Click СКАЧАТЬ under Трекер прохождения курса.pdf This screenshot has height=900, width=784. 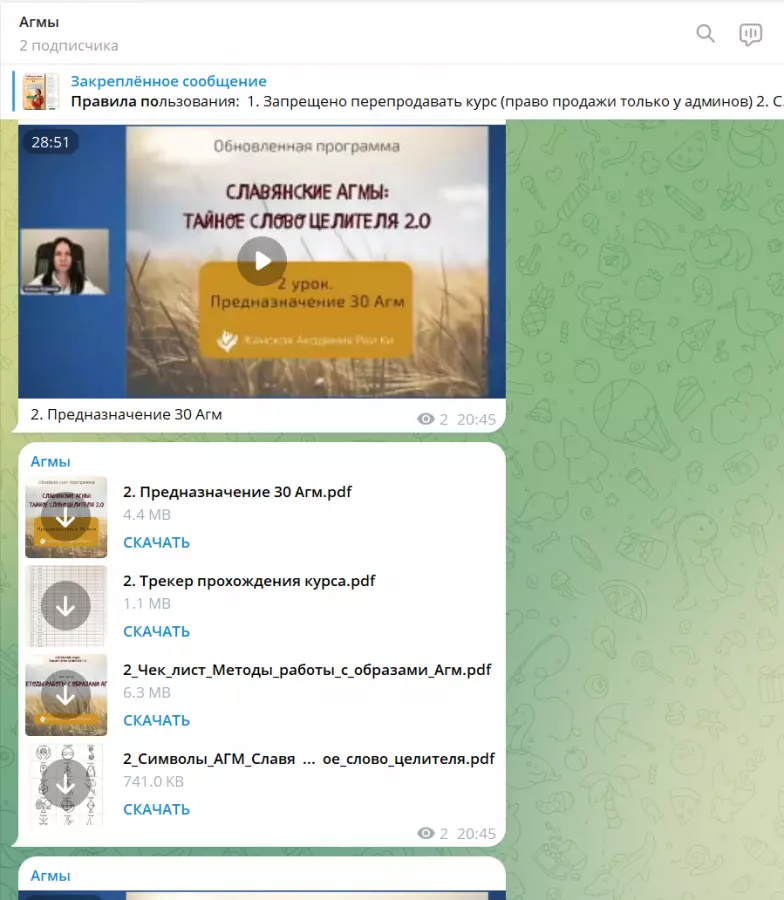point(156,632)
